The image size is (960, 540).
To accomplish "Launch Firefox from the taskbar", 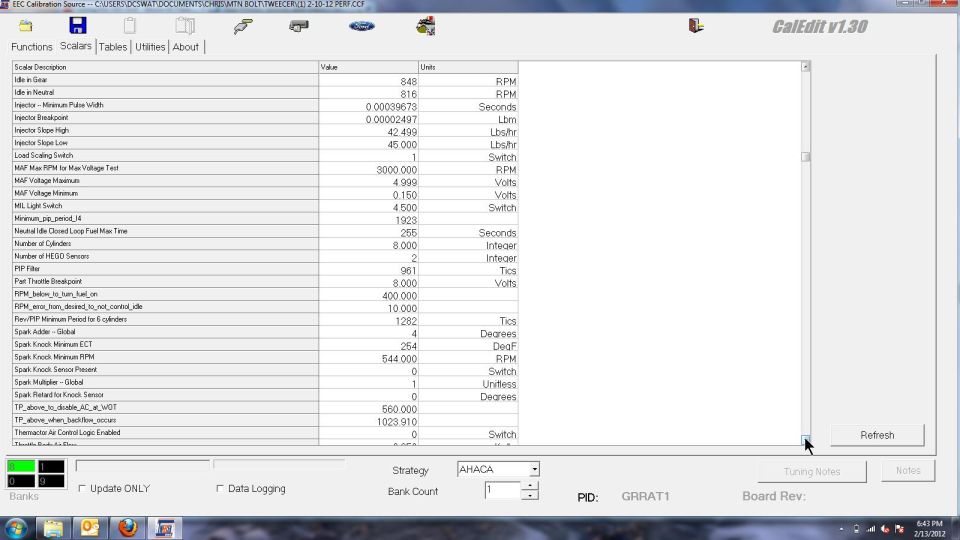I will pyautogui.click(x=127, y=528).
